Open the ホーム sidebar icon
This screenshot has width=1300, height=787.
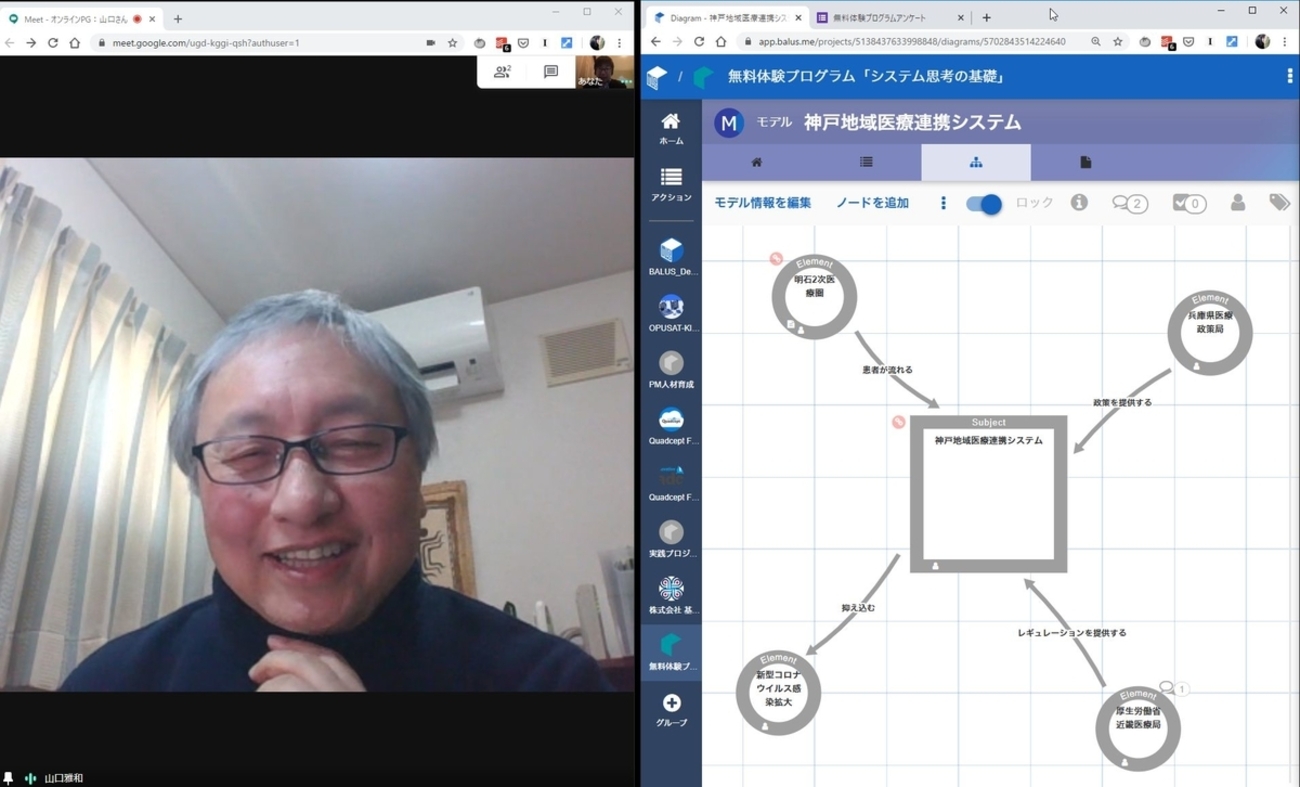coord(671,128)
